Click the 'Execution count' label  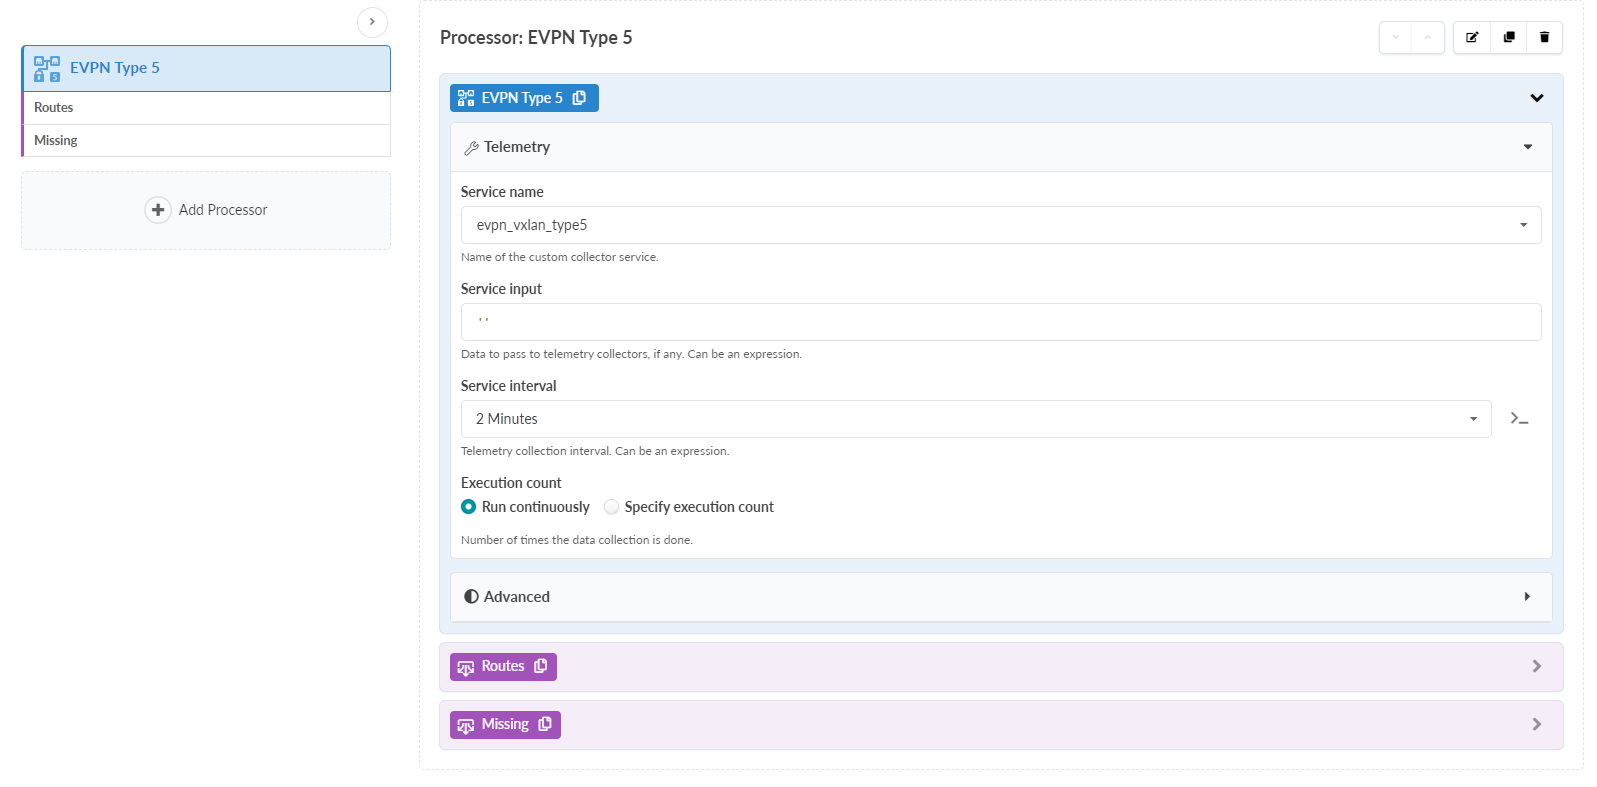pos(511,483)
